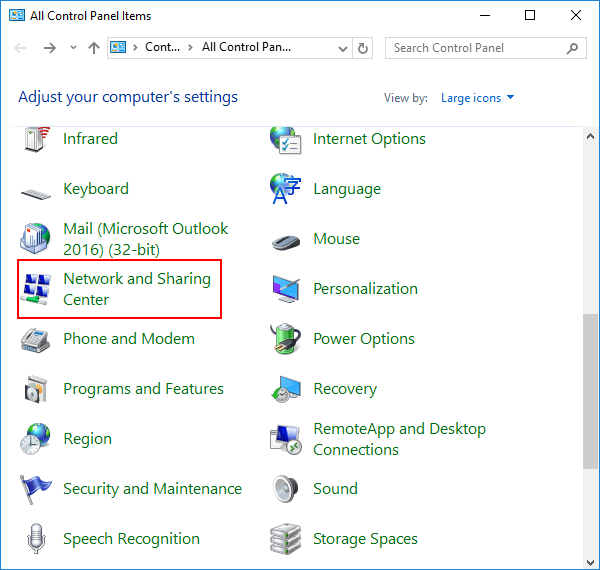Open Security and Maintenance link
This screenshot has width=600, height=570.
pyautogui.click(x=153, y=489)
